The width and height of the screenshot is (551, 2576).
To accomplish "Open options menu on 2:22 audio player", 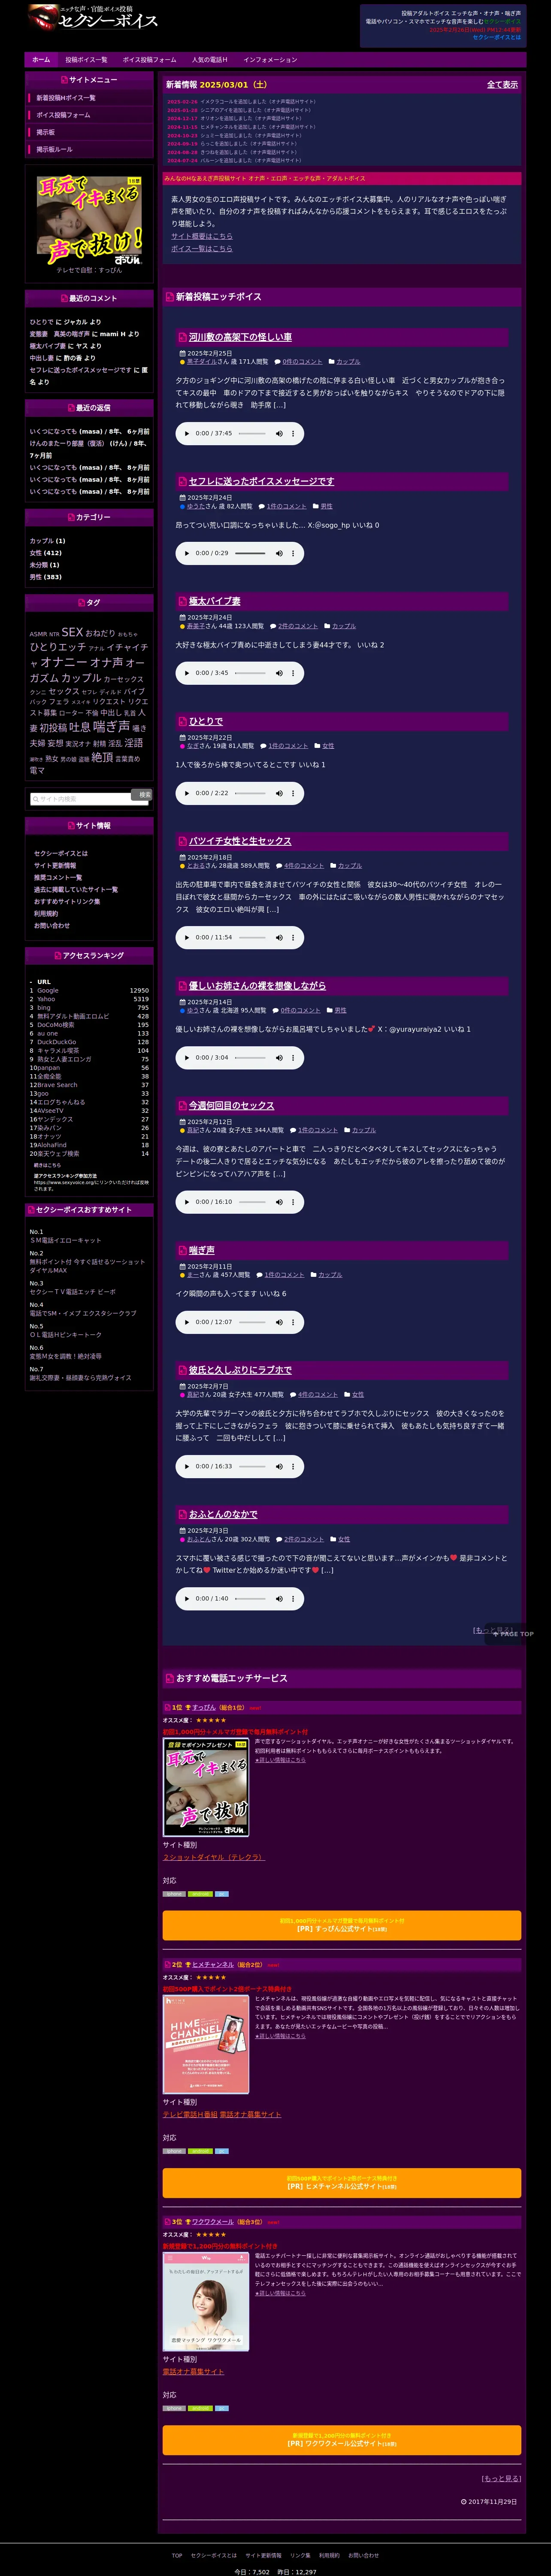I will [293, 793].
